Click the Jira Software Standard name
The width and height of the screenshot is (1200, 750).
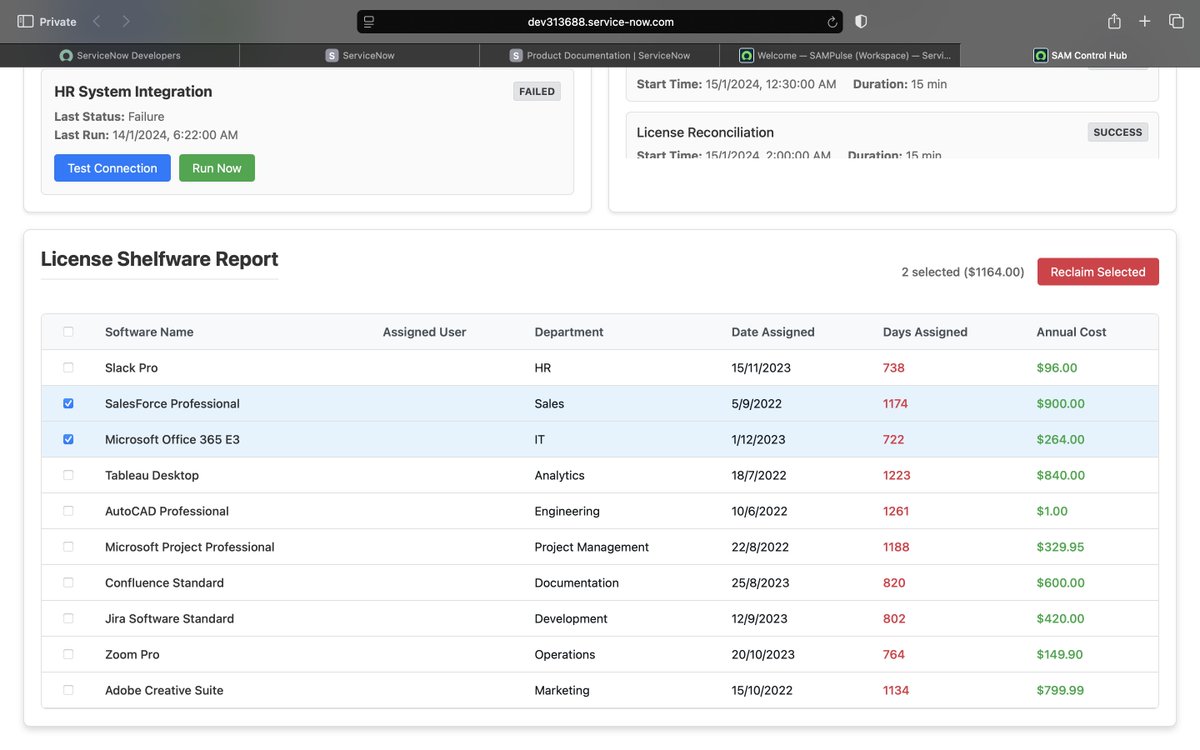click(x=169, y=619)
